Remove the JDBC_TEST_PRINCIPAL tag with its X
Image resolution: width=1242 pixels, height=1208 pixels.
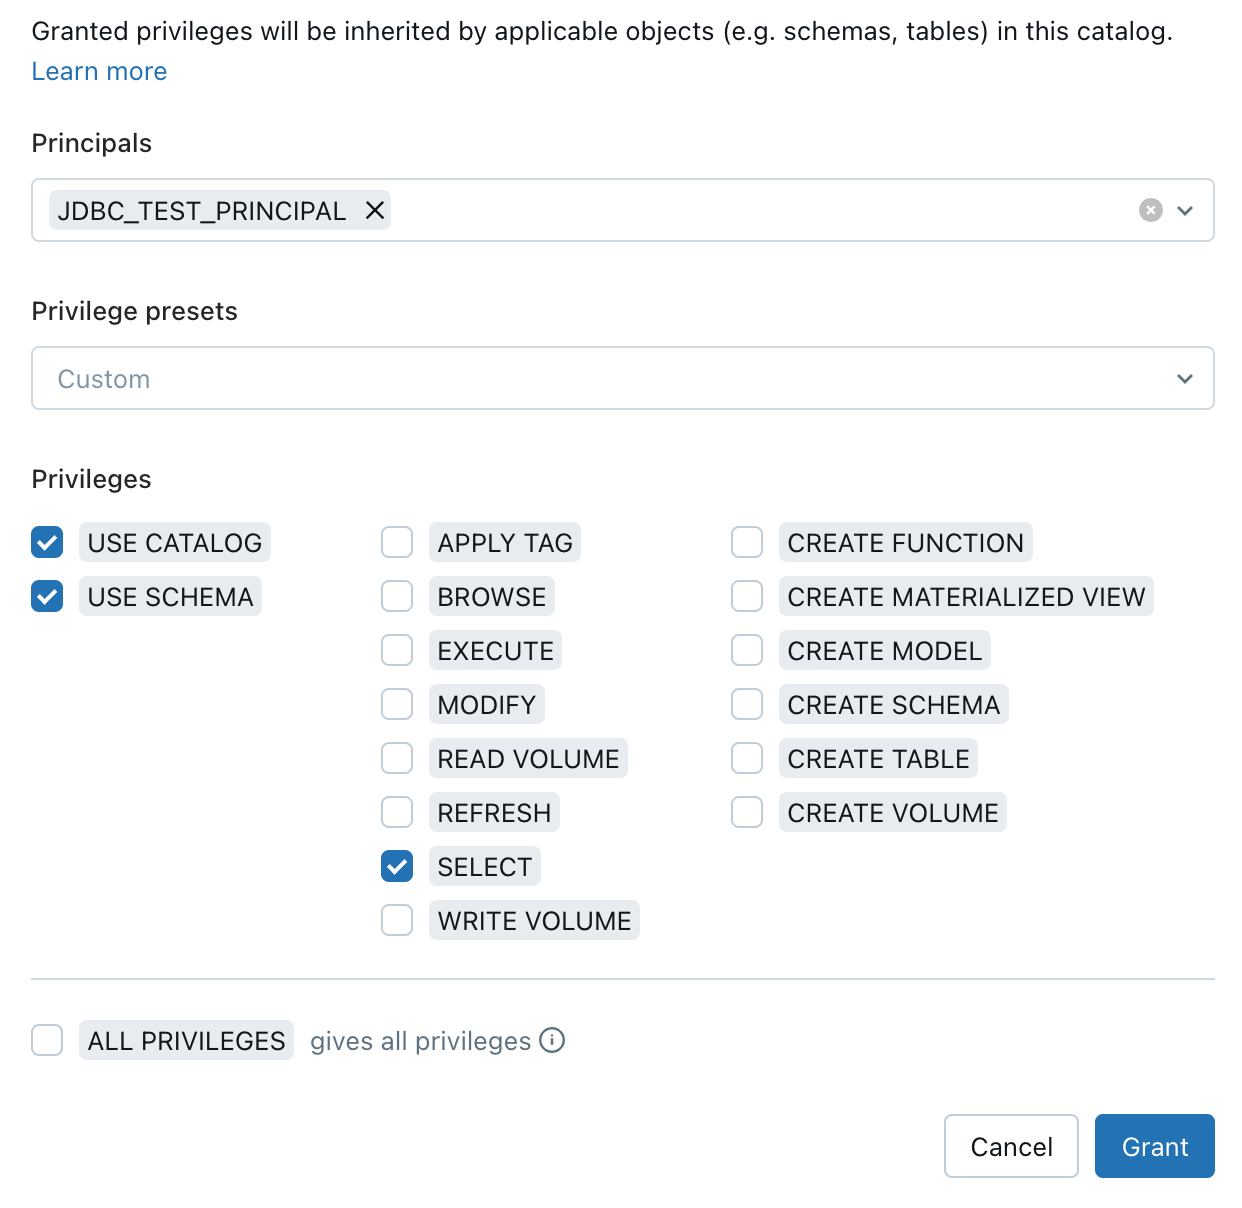click(375, 210)
